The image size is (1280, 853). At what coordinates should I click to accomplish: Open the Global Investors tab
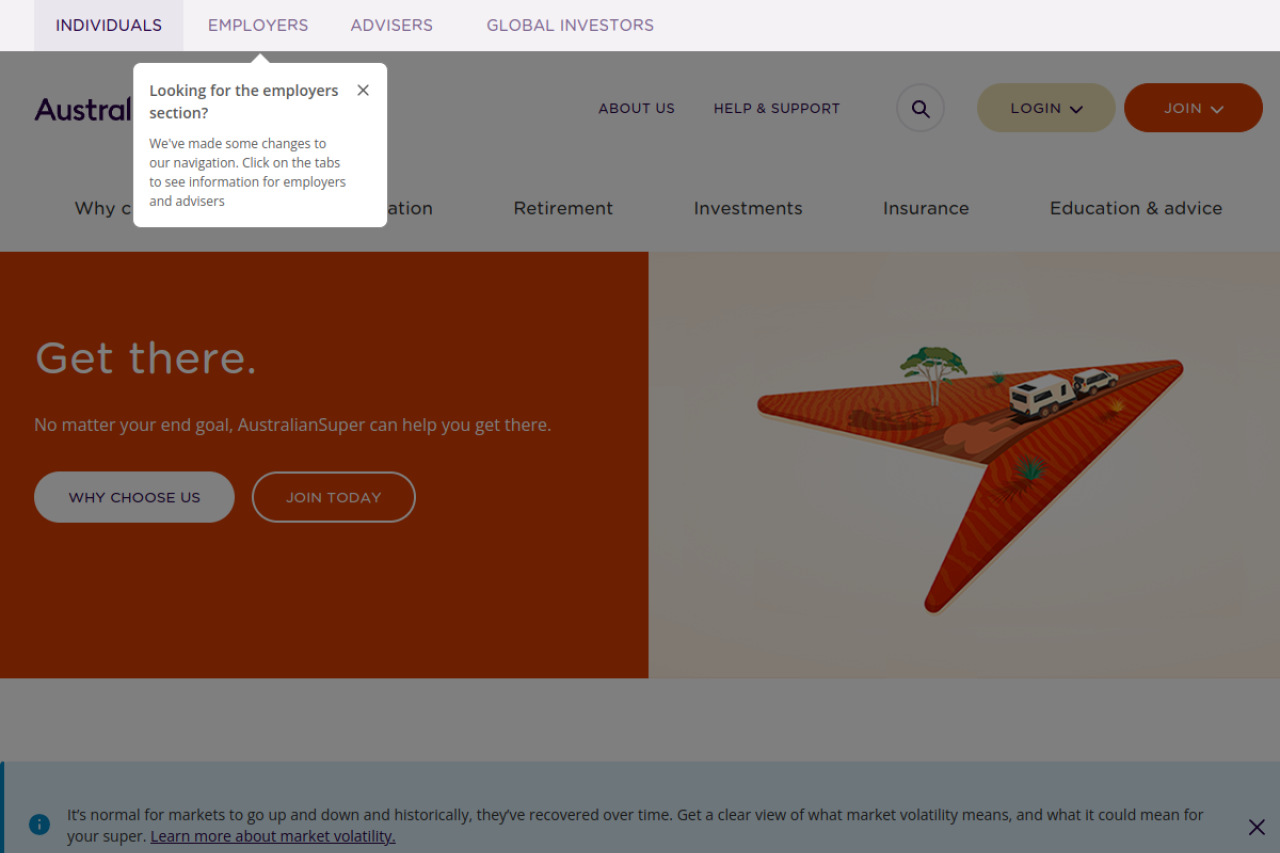(x=570, y=25)
